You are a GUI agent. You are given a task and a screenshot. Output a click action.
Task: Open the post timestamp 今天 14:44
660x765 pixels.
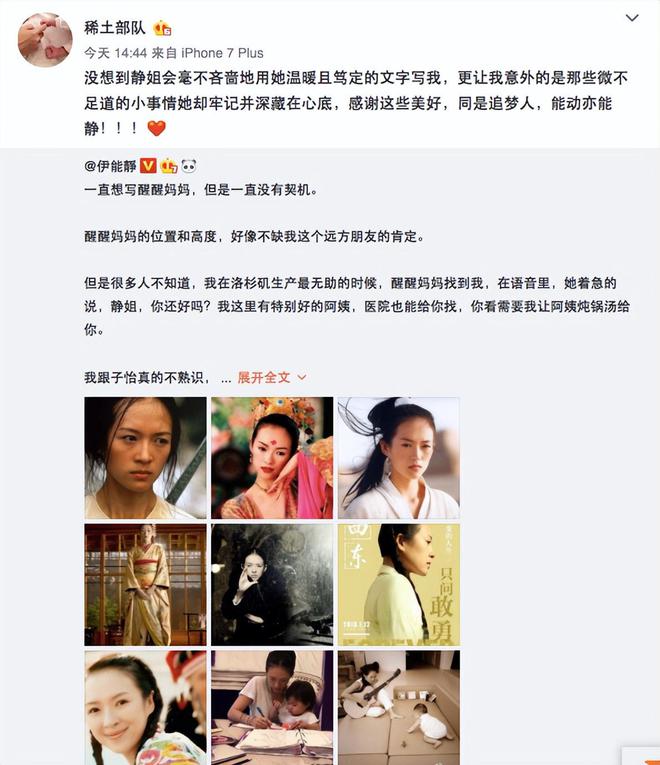click(116, 53)
